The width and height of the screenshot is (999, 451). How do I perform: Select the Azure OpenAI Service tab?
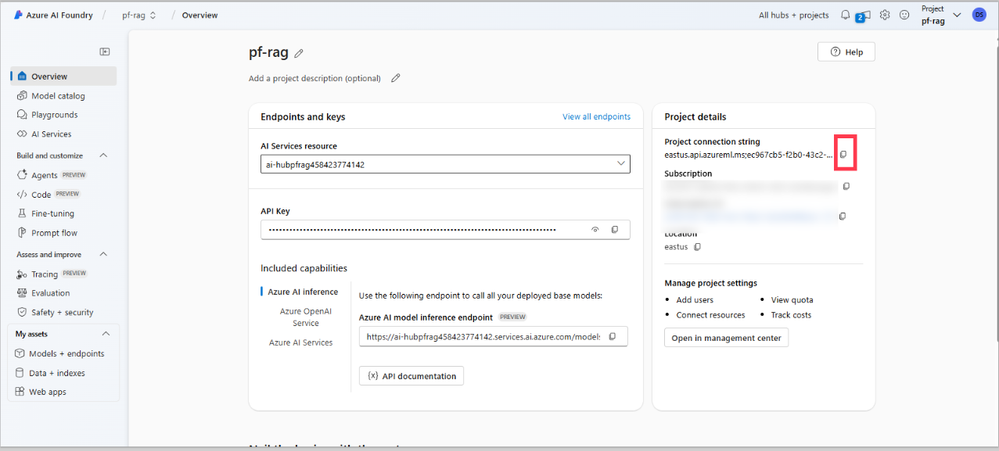[306, 317]
